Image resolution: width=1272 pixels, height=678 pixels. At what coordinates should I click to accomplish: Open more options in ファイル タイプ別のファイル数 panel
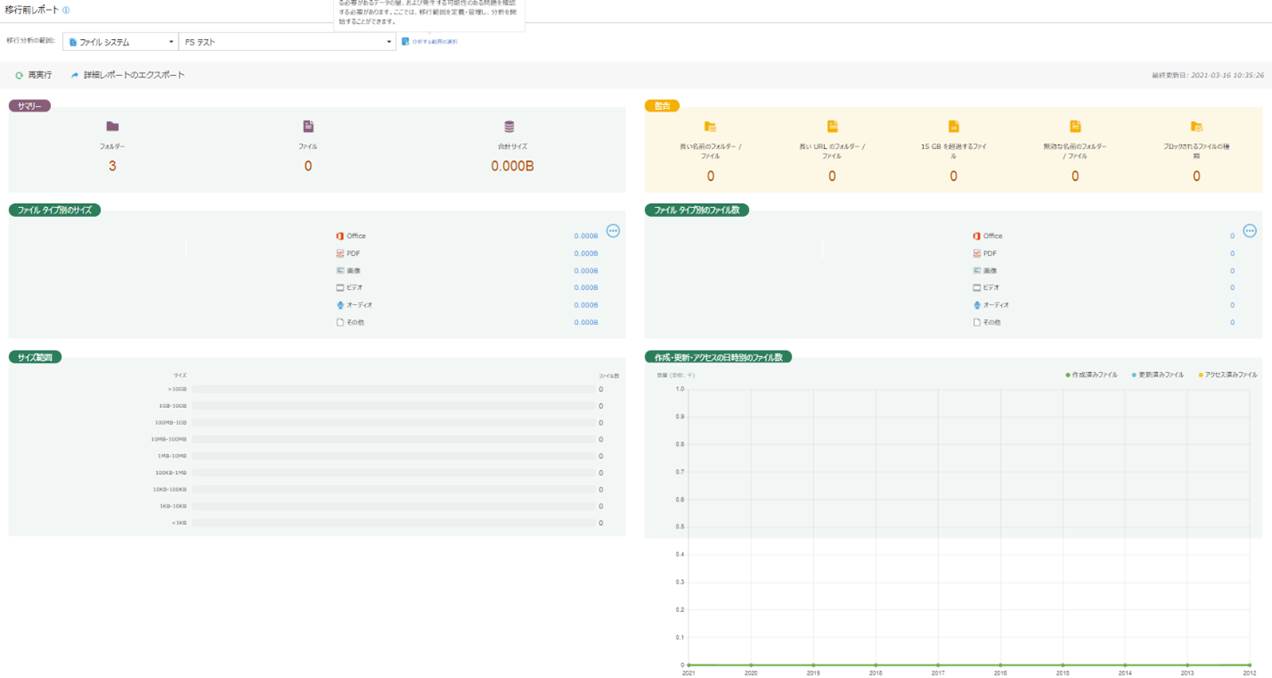pos(1249,231)
